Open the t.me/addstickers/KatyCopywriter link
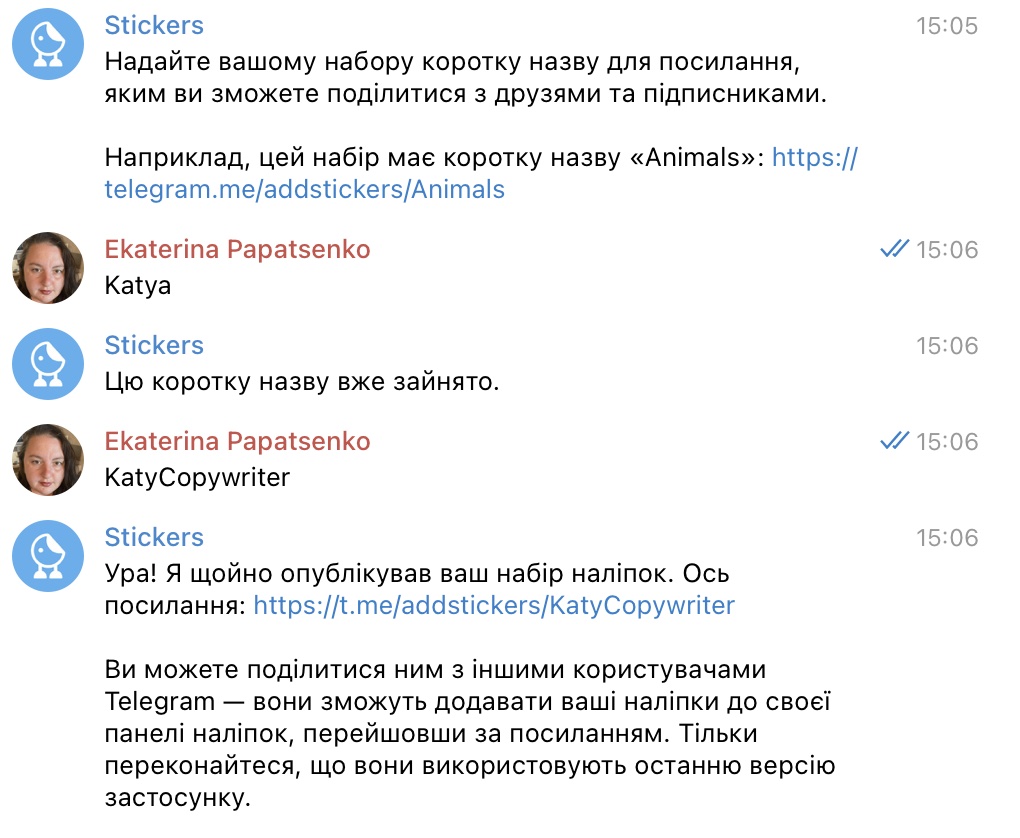 coord(494,605)
